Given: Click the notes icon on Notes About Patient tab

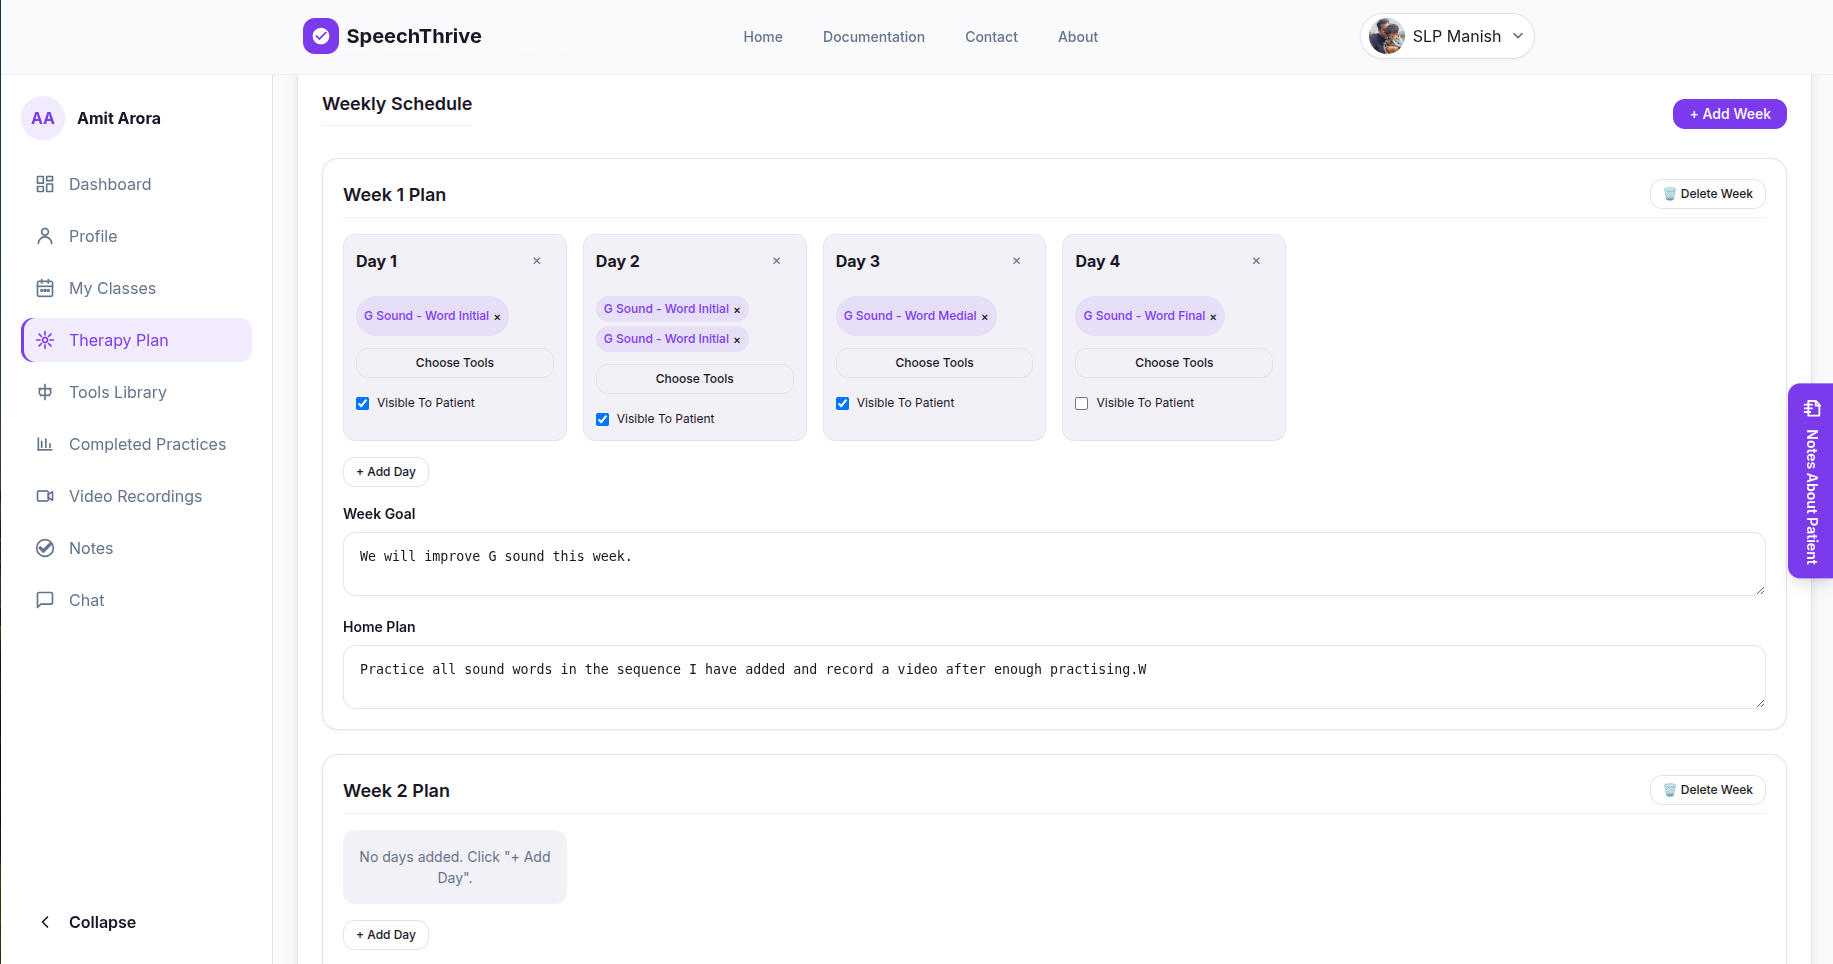Looking at the screenshot, I should click(1812, 408).
